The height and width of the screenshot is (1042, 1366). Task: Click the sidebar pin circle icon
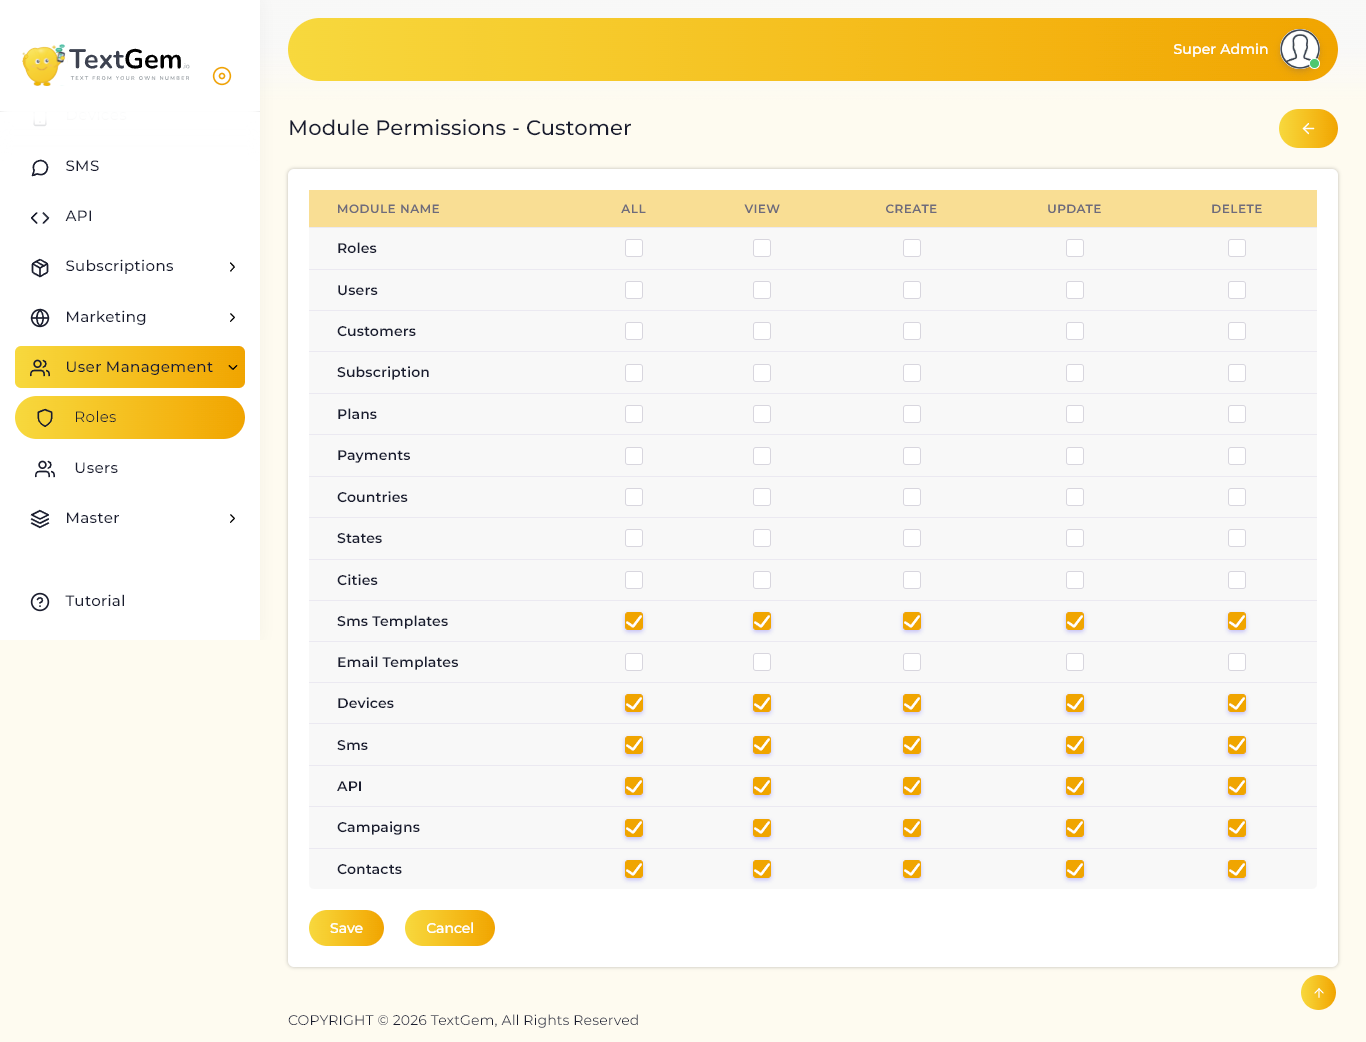tap(222, 76)
